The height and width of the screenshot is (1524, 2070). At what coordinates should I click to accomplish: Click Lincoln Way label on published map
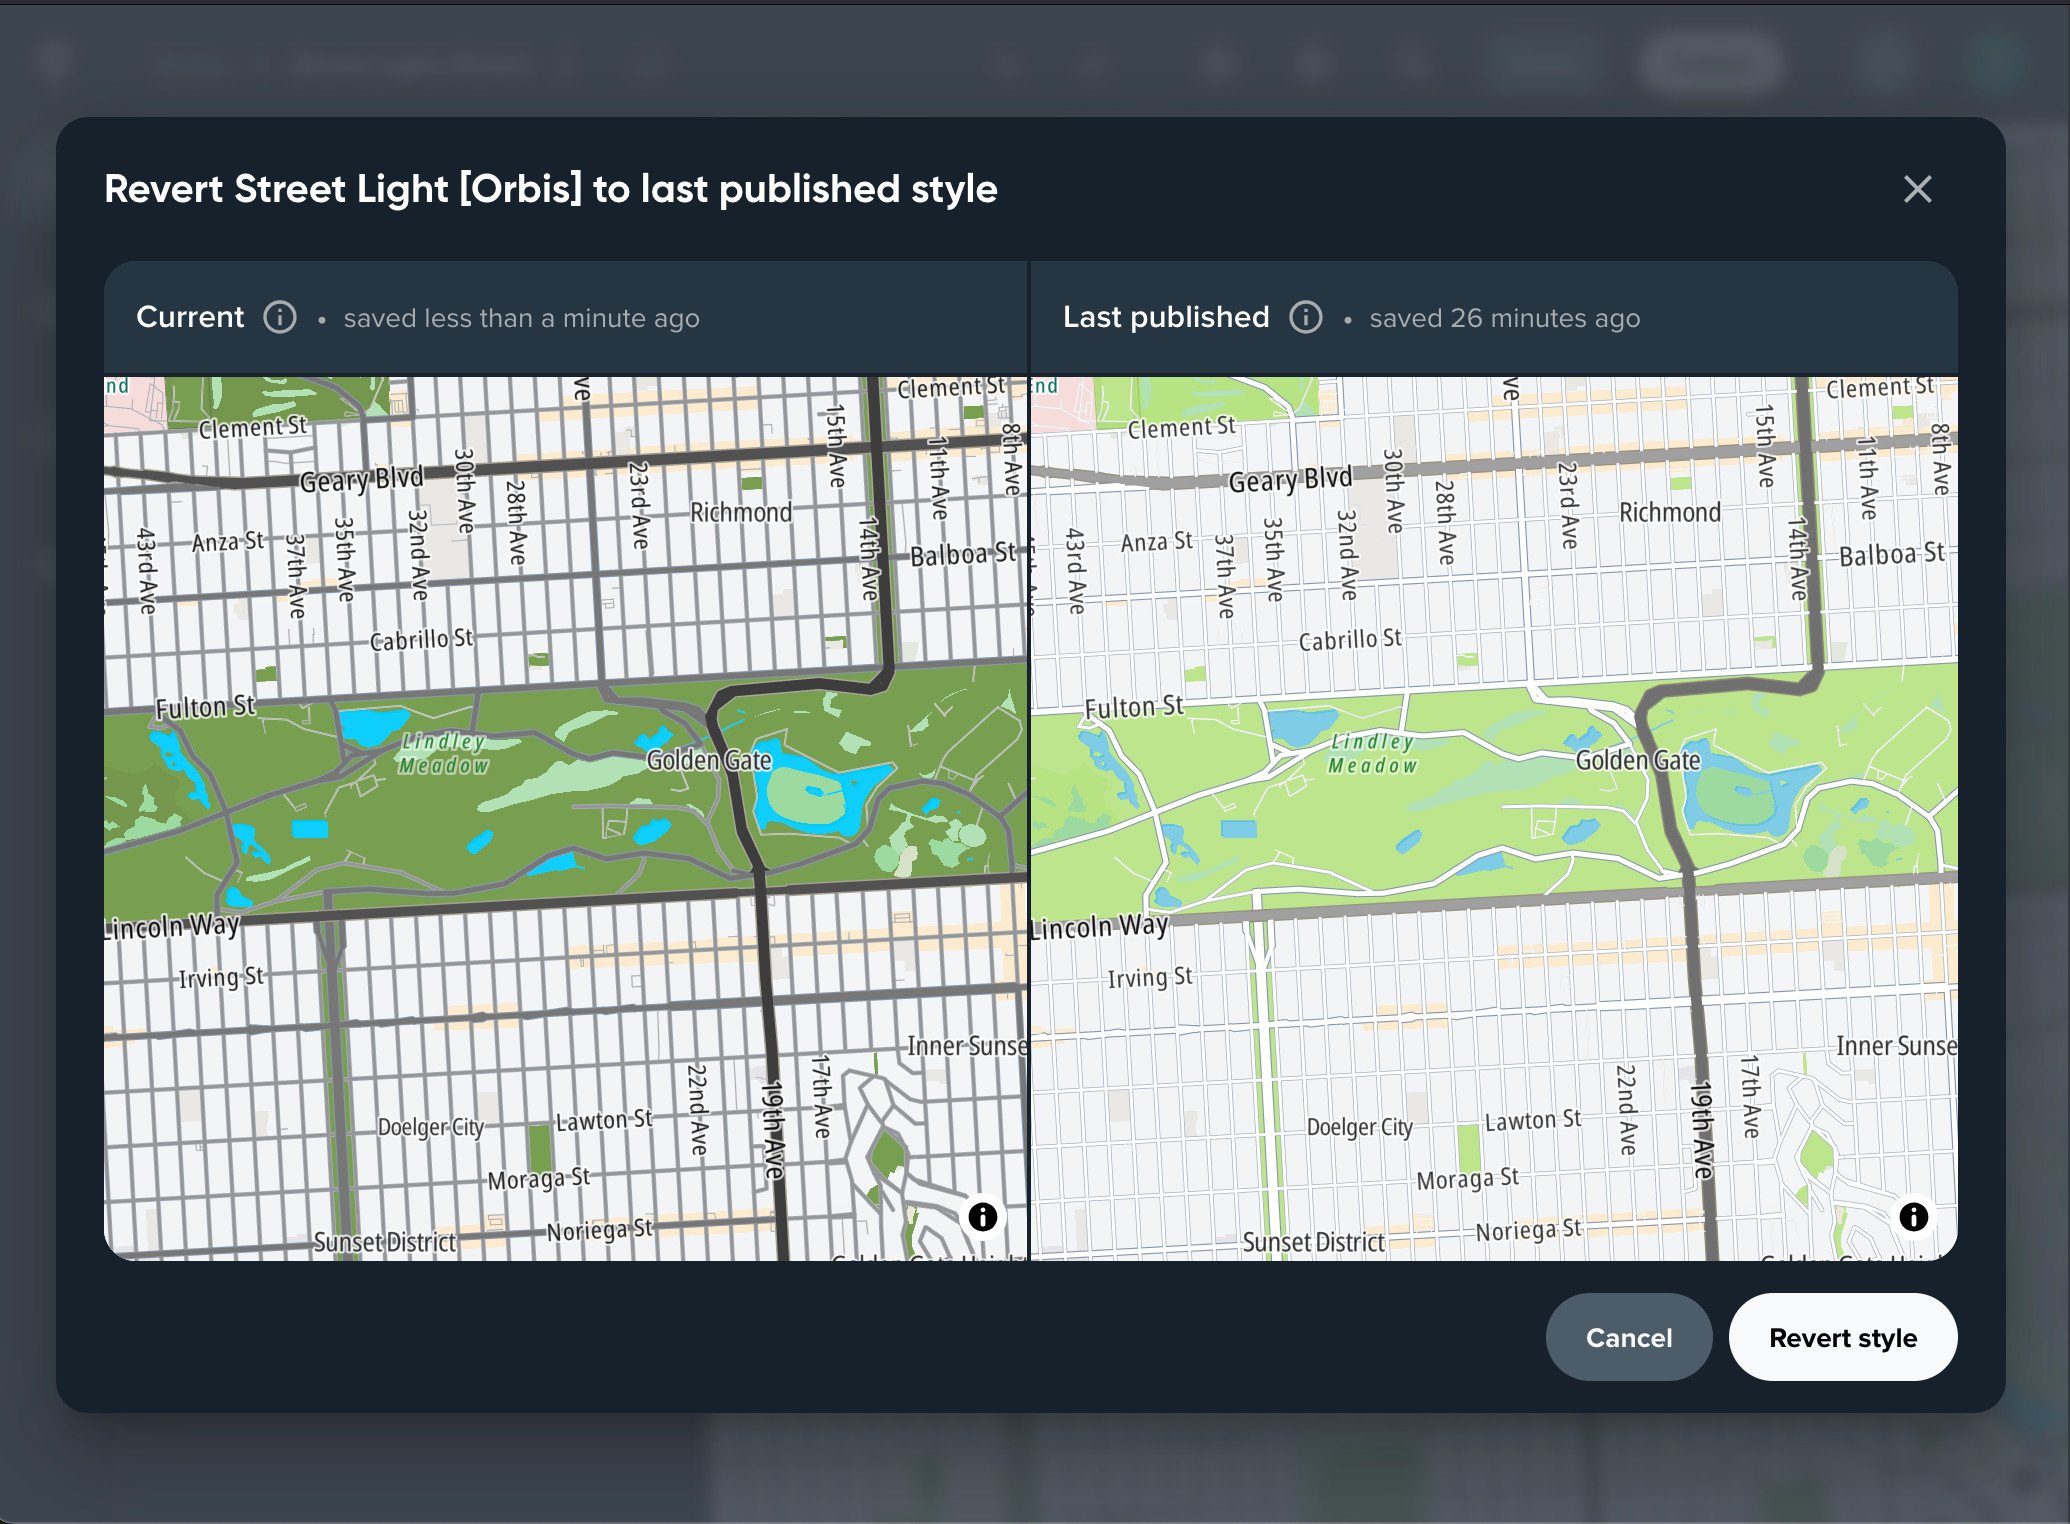tap(1099, 926)
